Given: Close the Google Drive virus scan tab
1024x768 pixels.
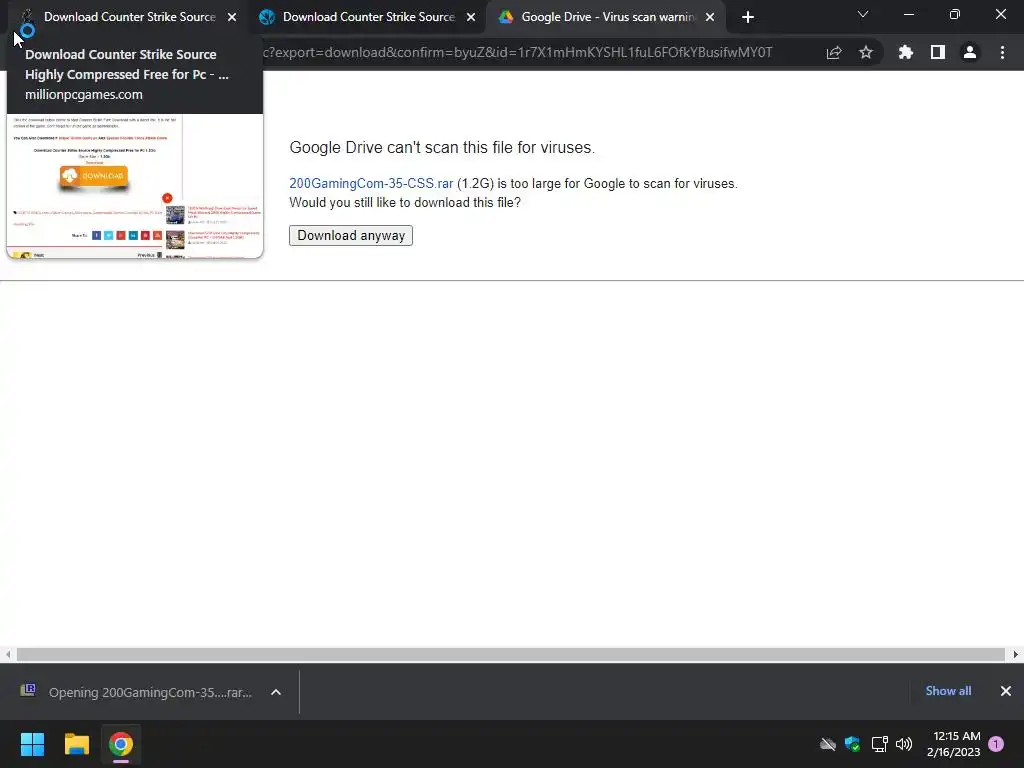Looking at the screenshot, I should coord(710,17).
